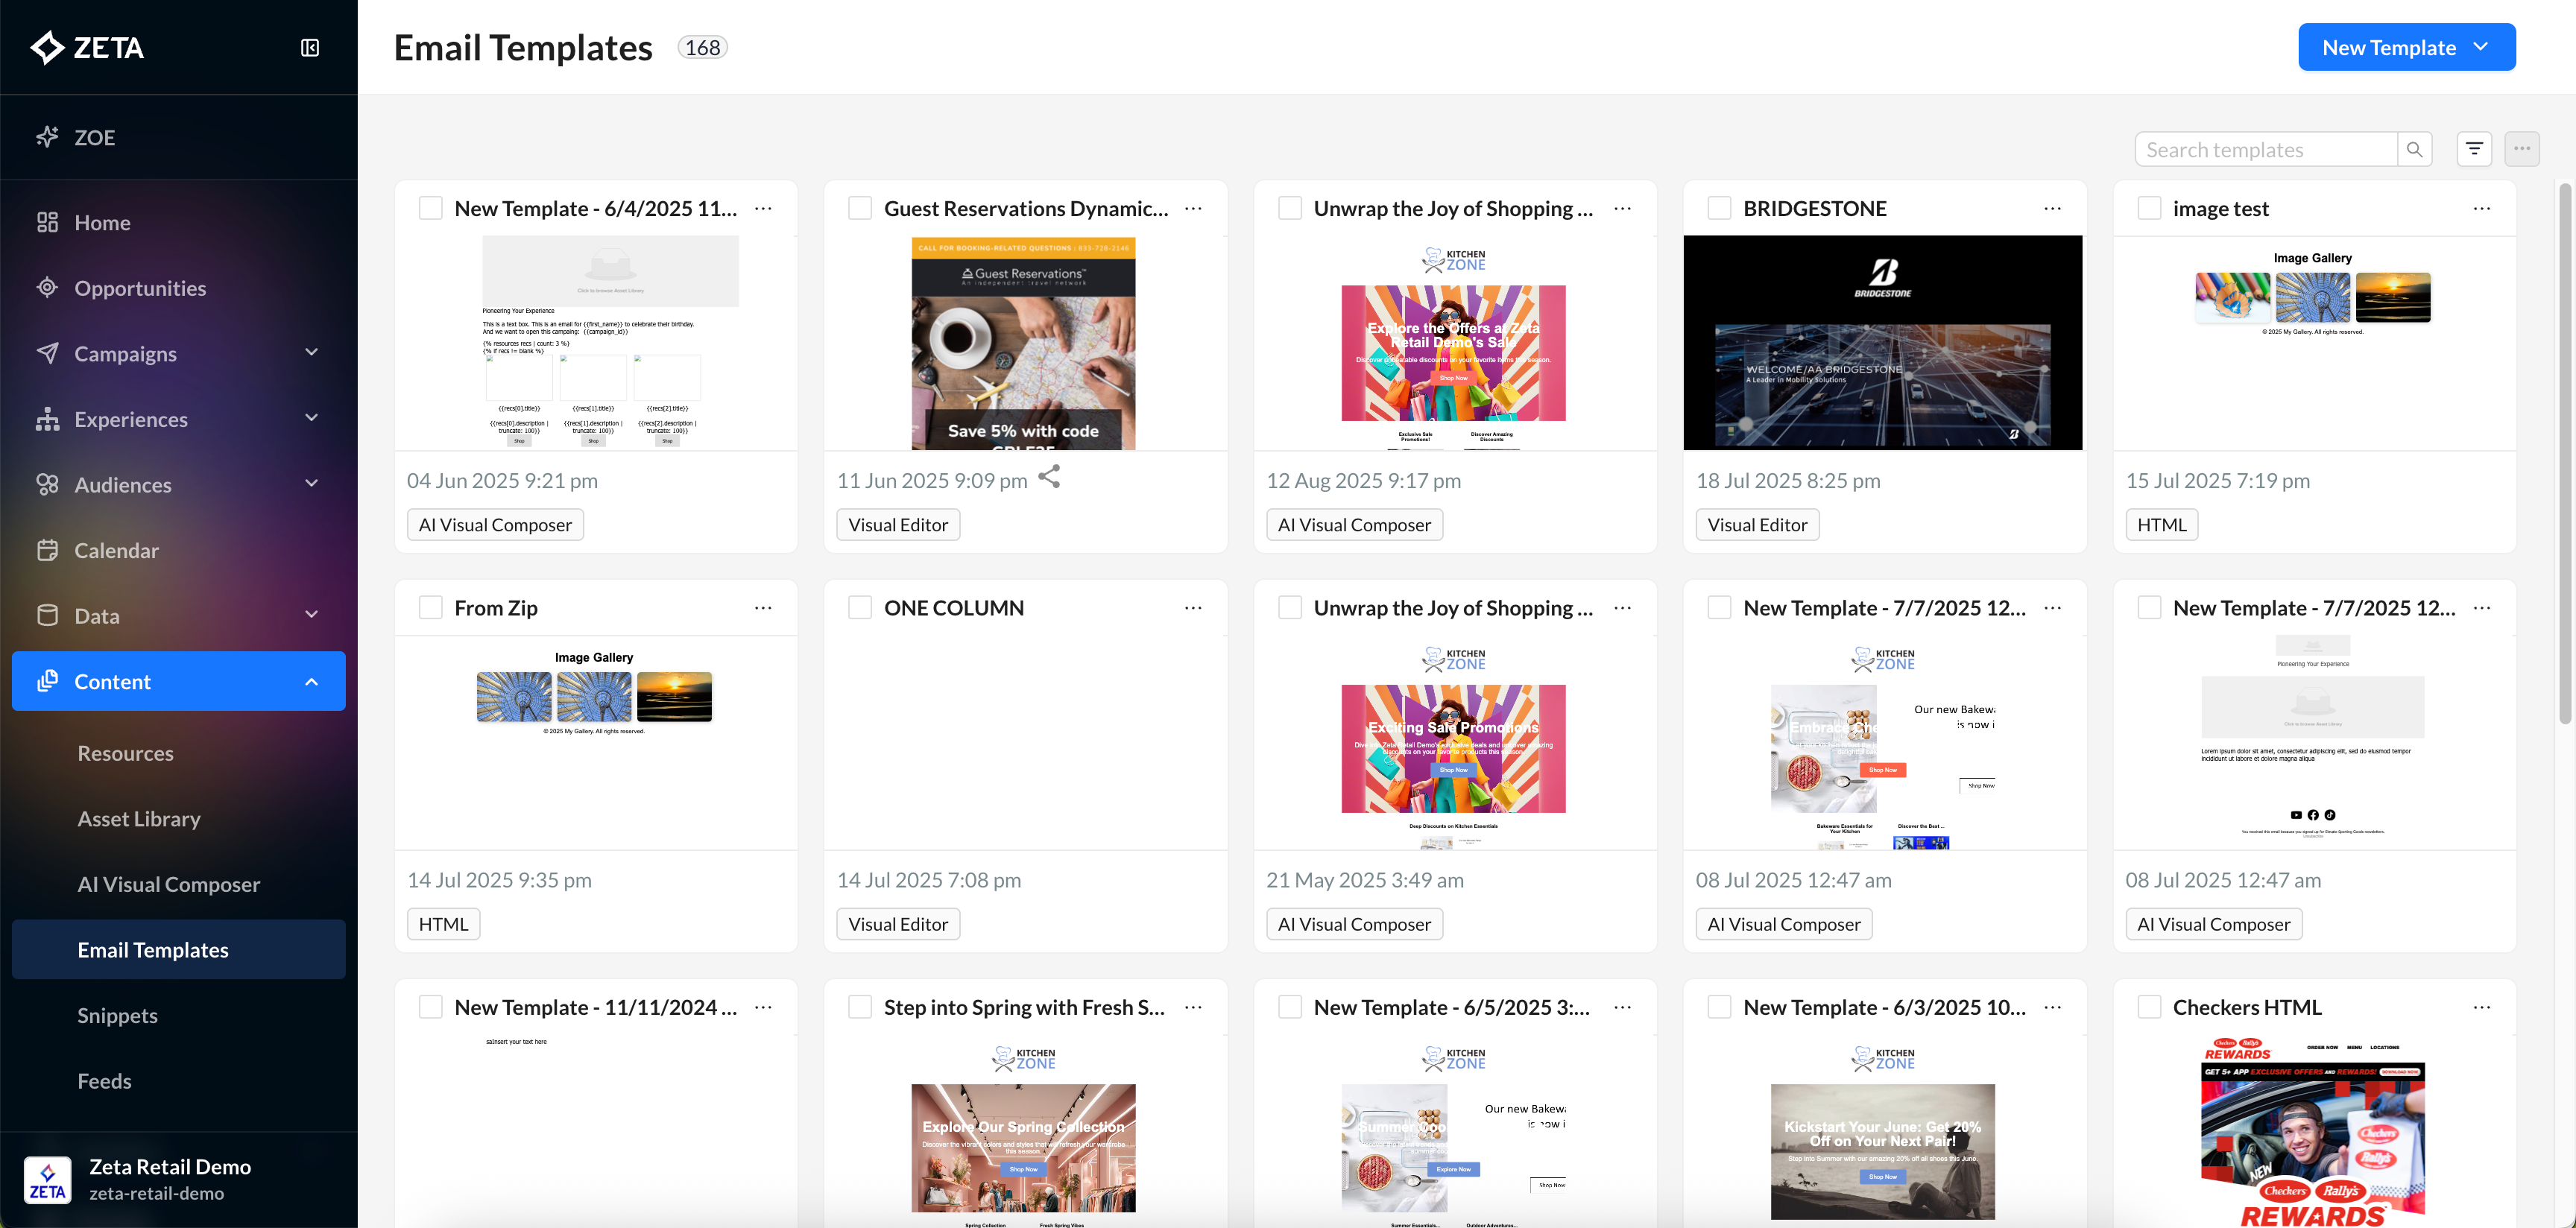Open the three-dot menu on From Zip card
This screenshot has width=2576, height=1228.
tap(763, 608)
